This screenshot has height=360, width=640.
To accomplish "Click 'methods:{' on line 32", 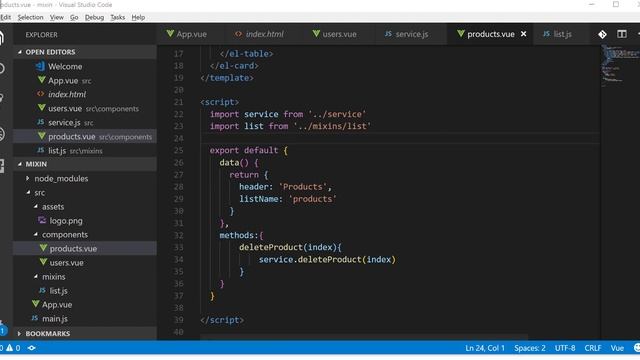I will (x=241, y=235).
